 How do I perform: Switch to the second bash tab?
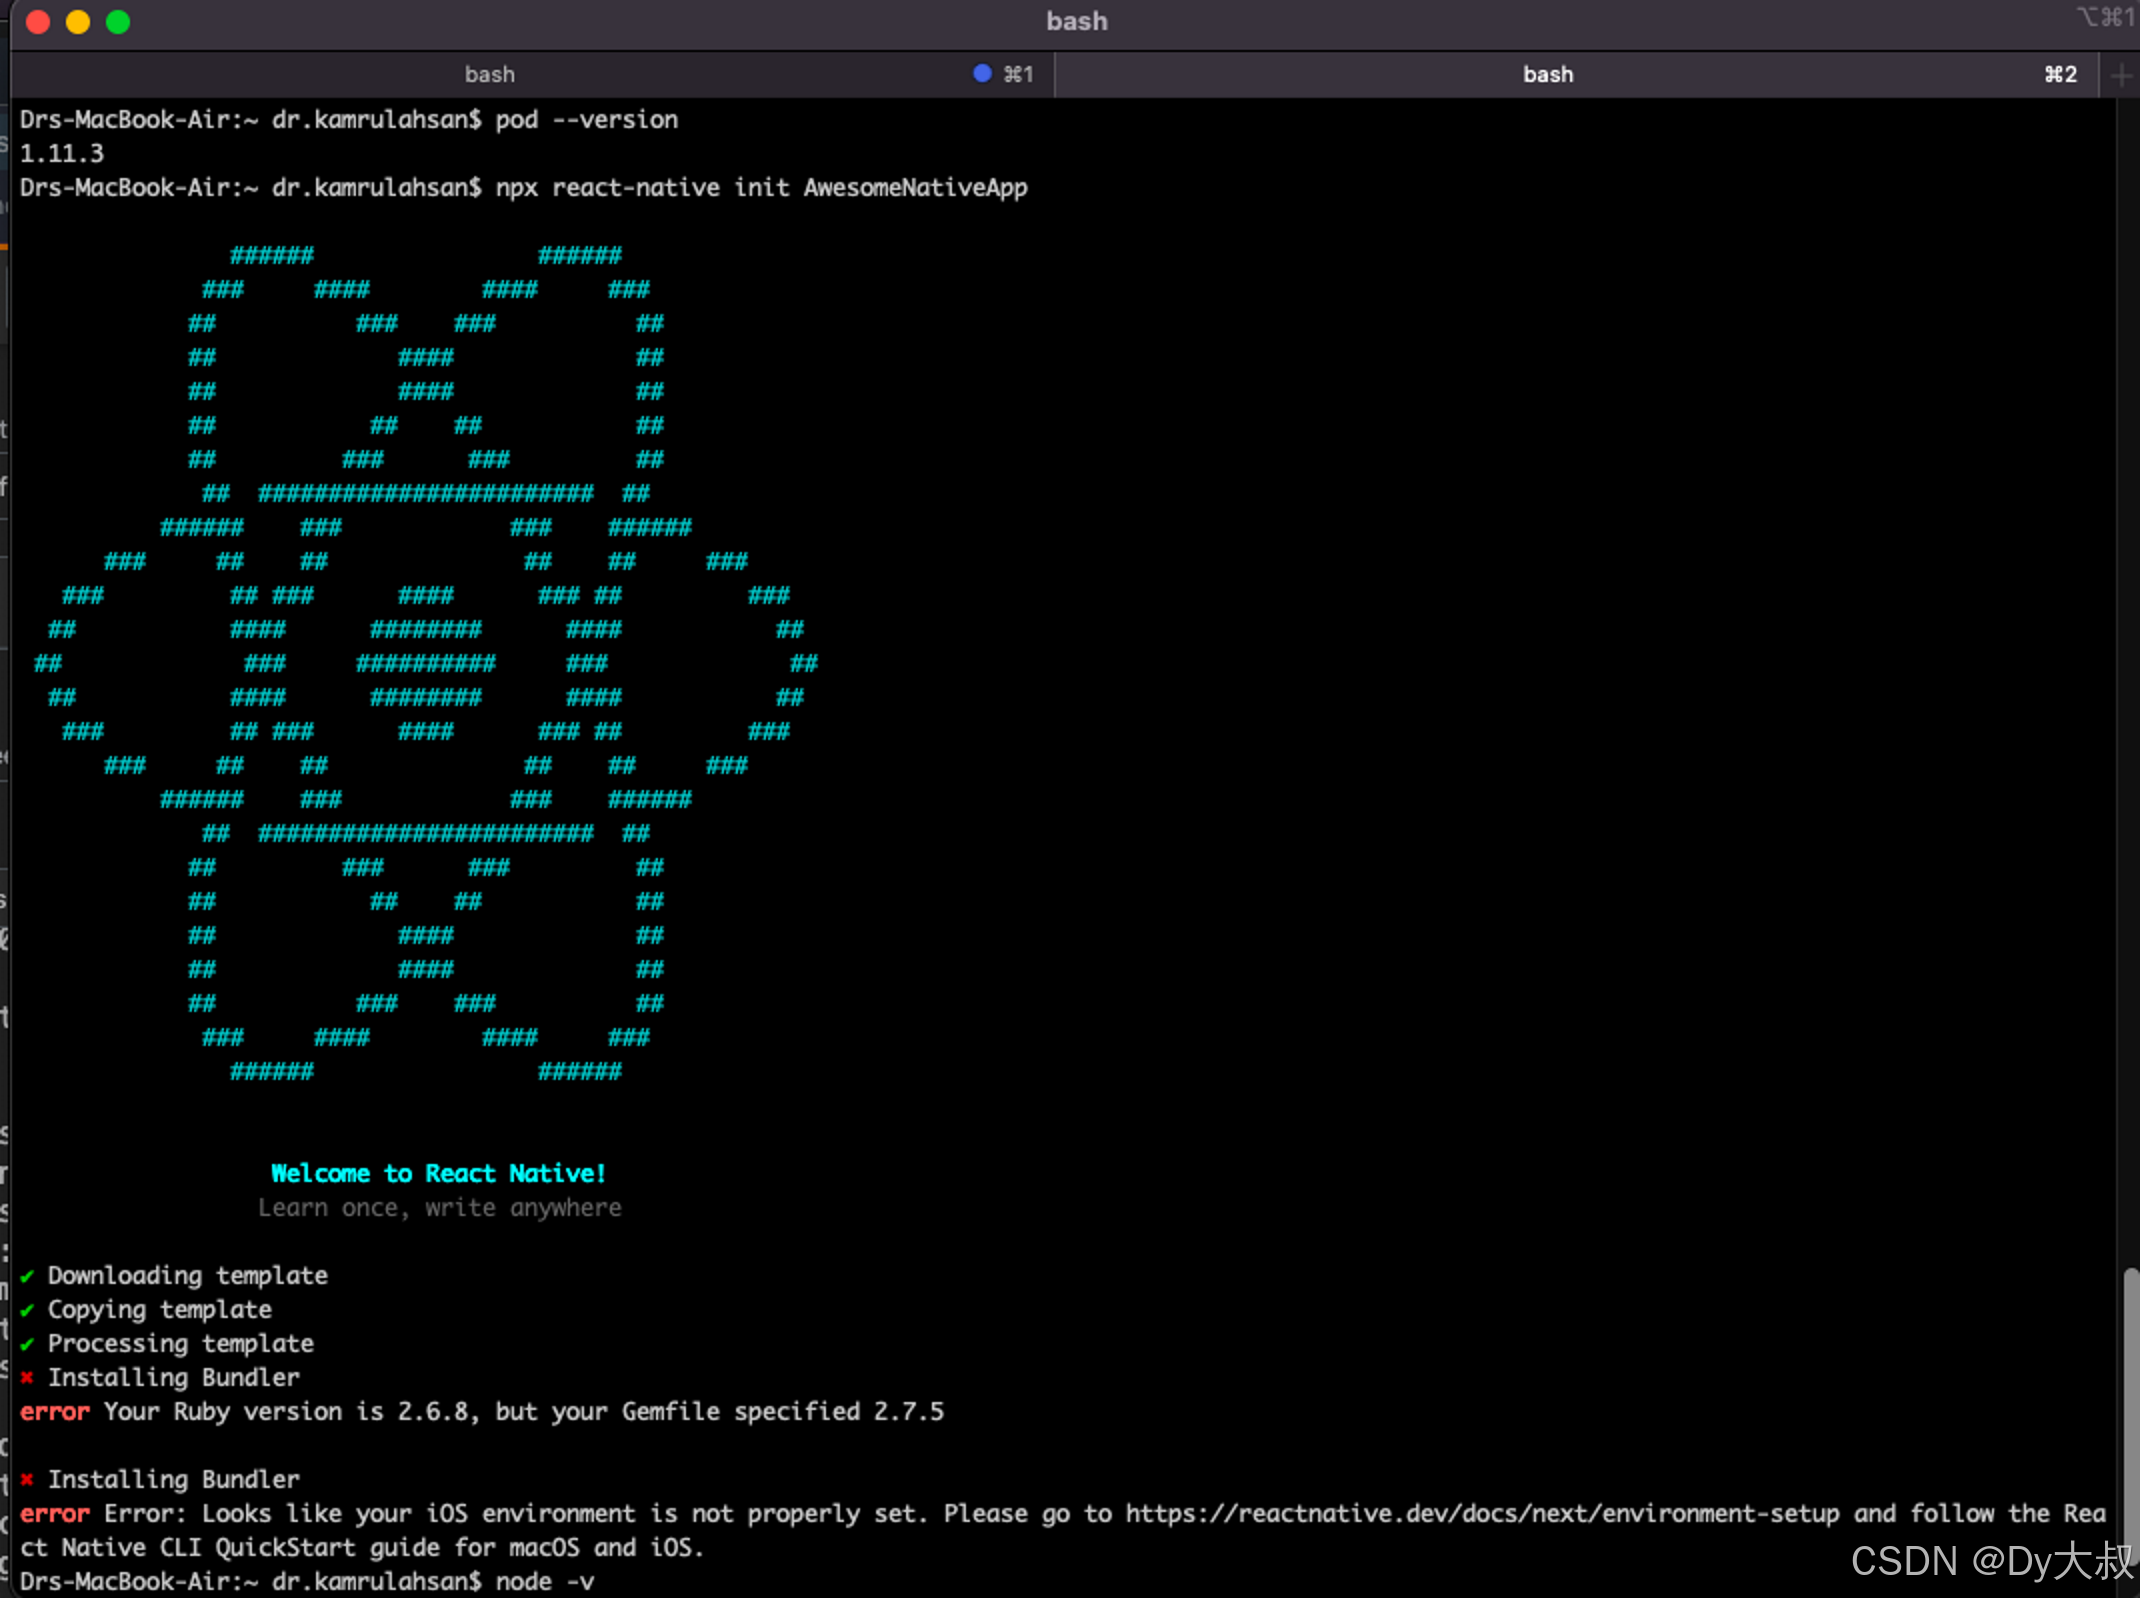point(1547,75)
